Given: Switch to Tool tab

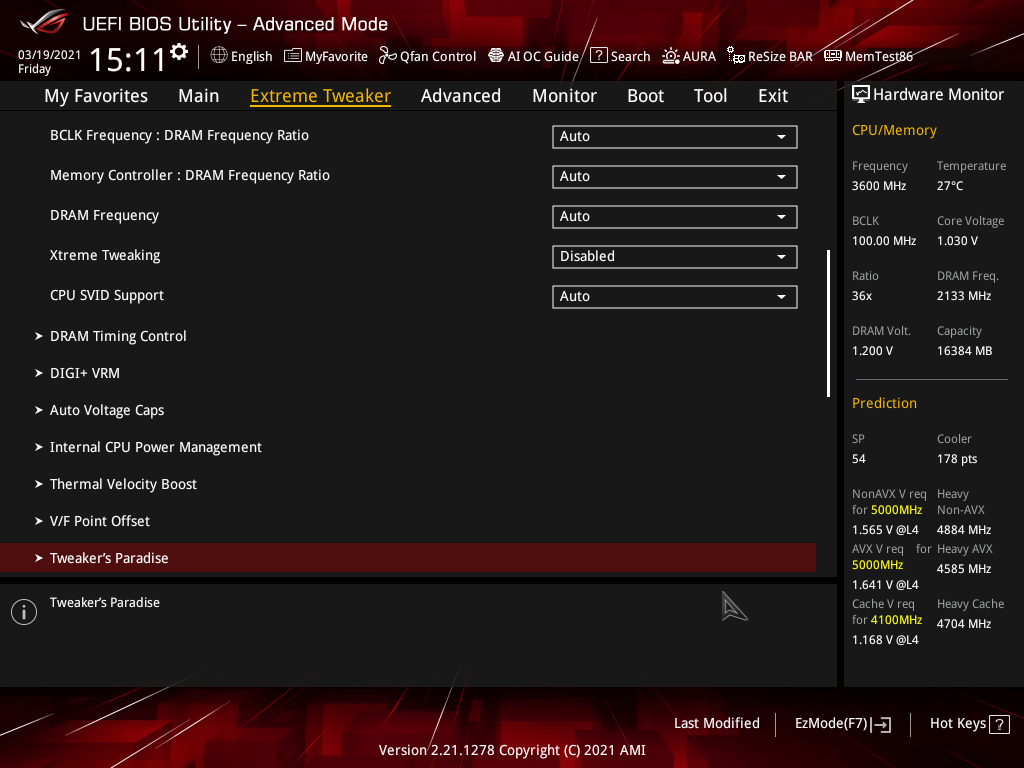Looking at the screenshot, I should pyautogui.click(x=711, y=96).
